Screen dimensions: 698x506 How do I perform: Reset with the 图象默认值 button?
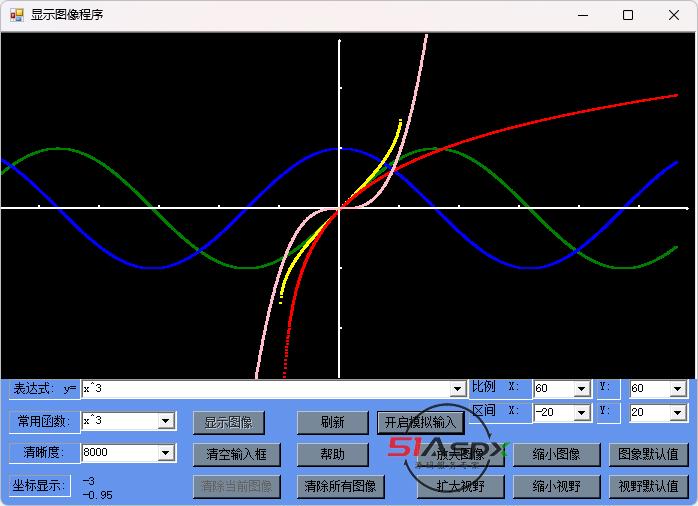tap(648, 455)
